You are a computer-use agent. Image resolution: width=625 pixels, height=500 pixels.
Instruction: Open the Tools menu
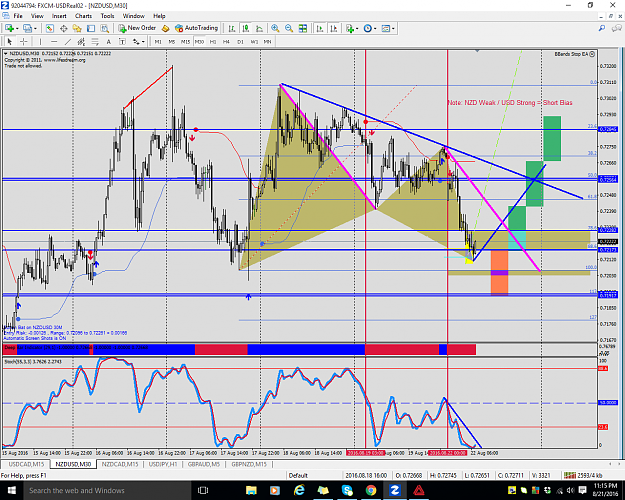click(x=107, y=16)
